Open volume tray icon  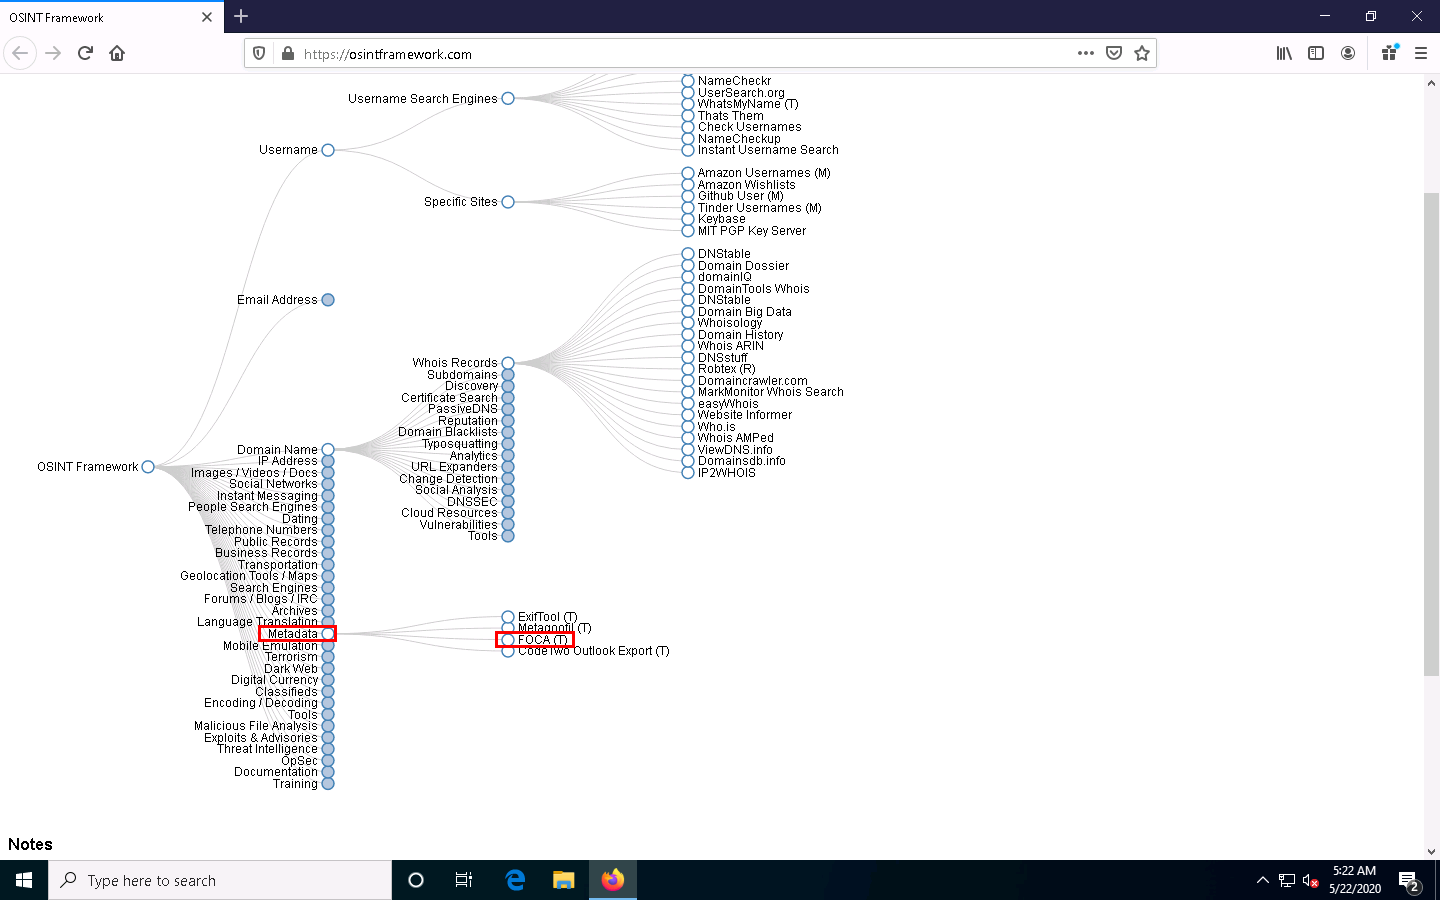point(1311,880)
